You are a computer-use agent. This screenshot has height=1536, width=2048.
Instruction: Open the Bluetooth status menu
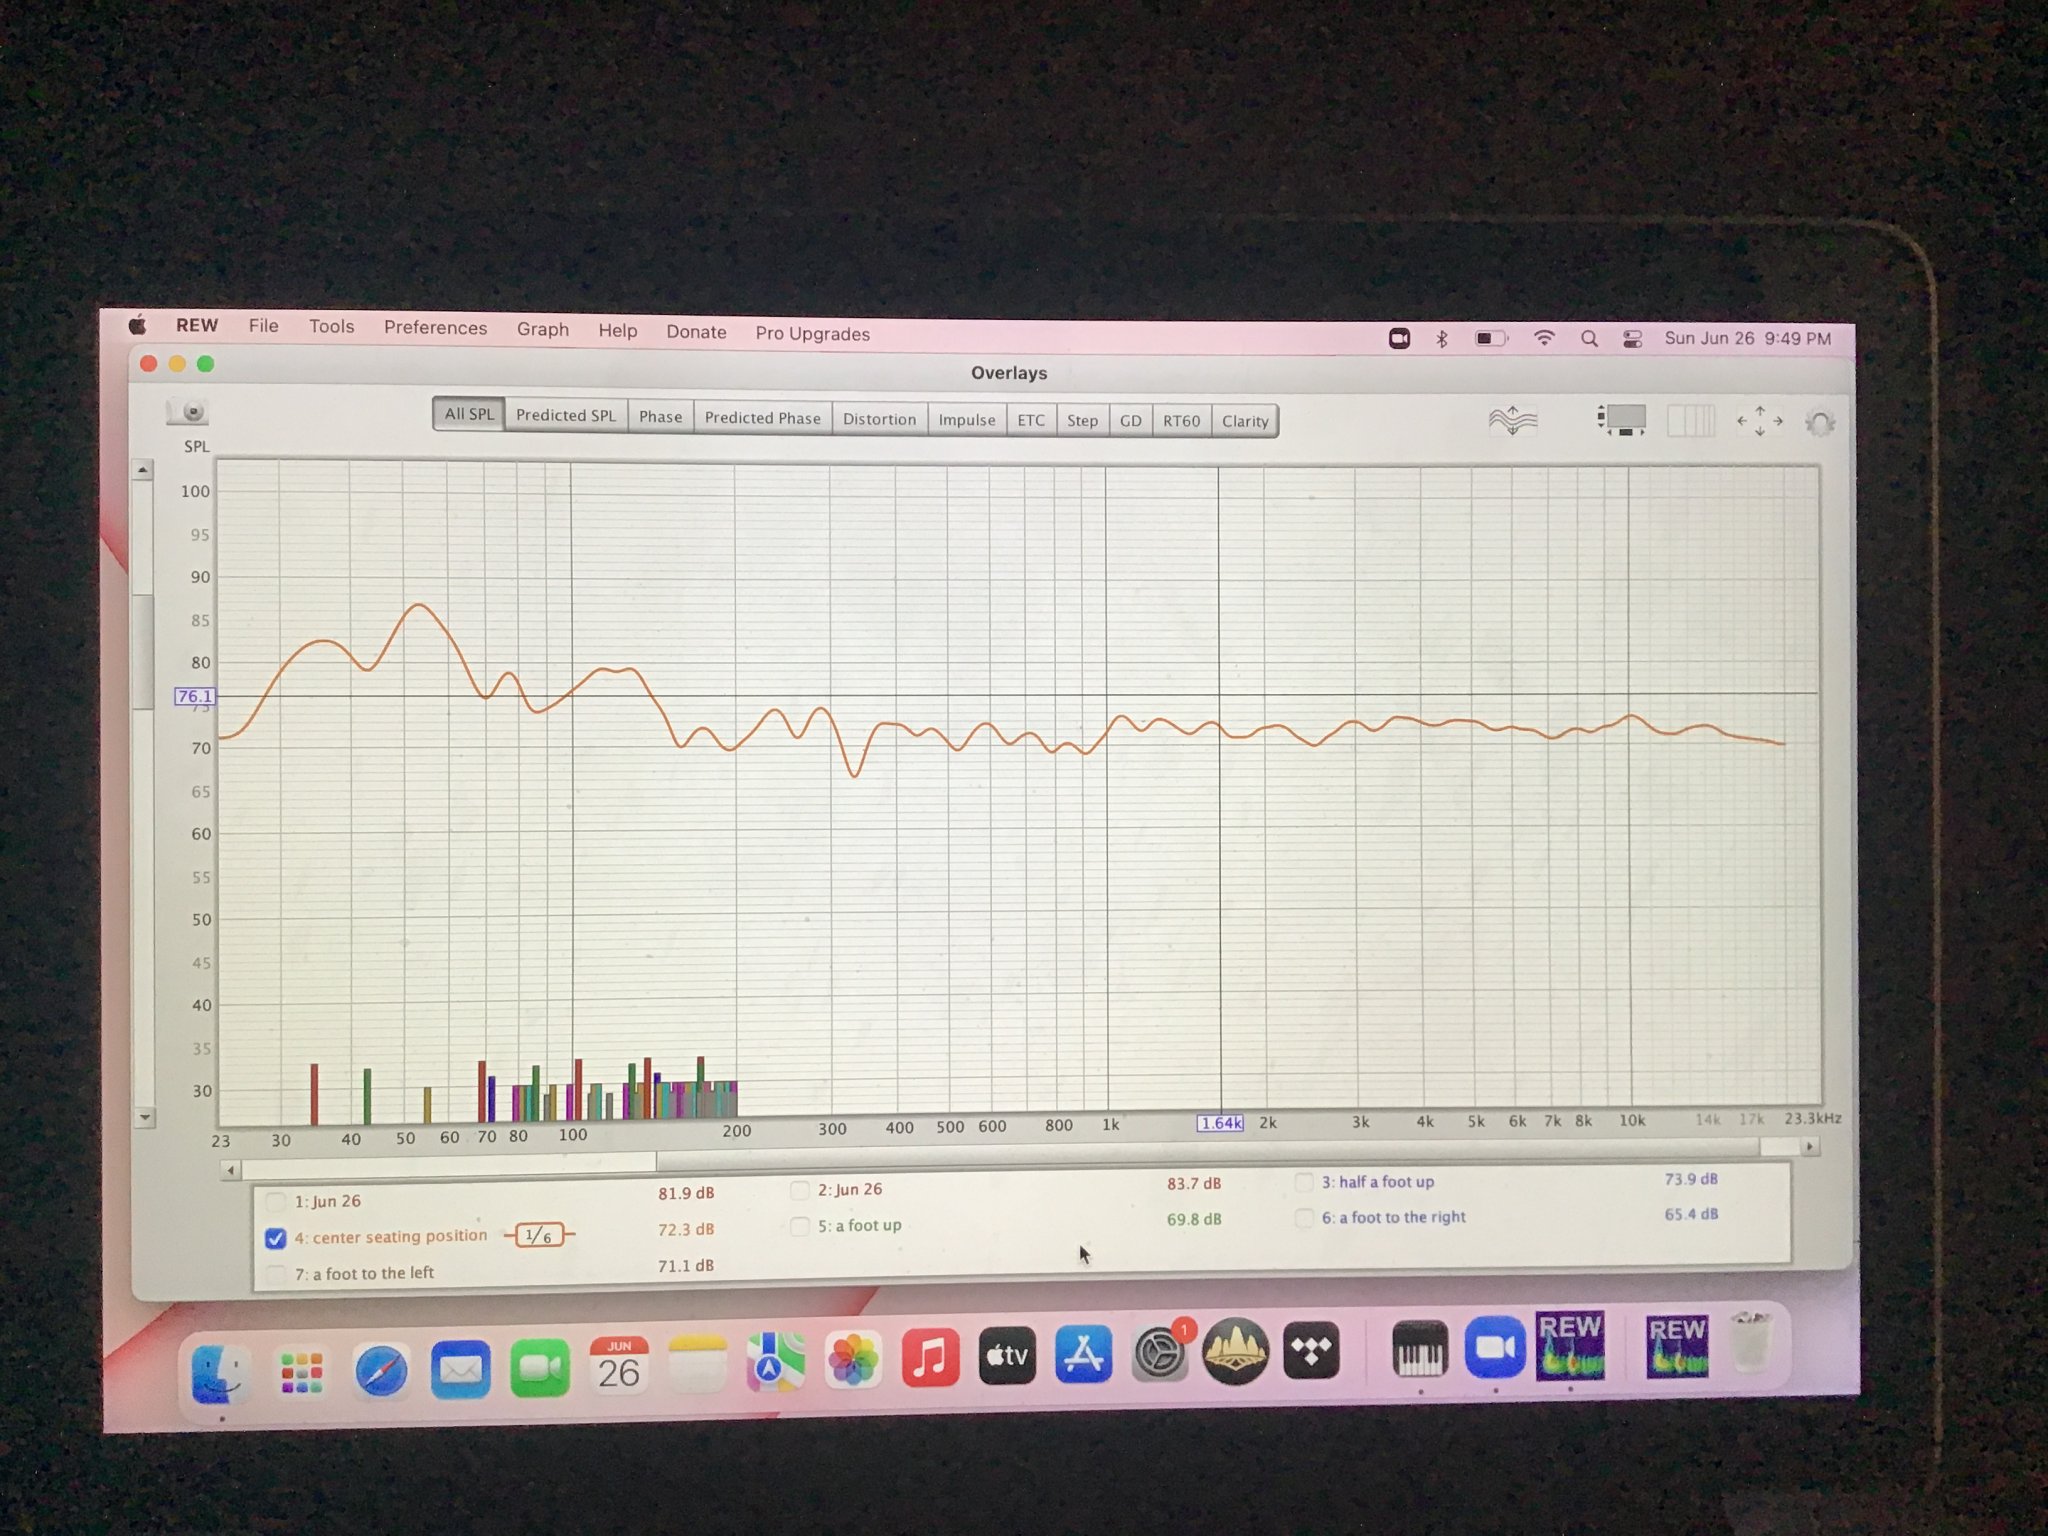1442,338
